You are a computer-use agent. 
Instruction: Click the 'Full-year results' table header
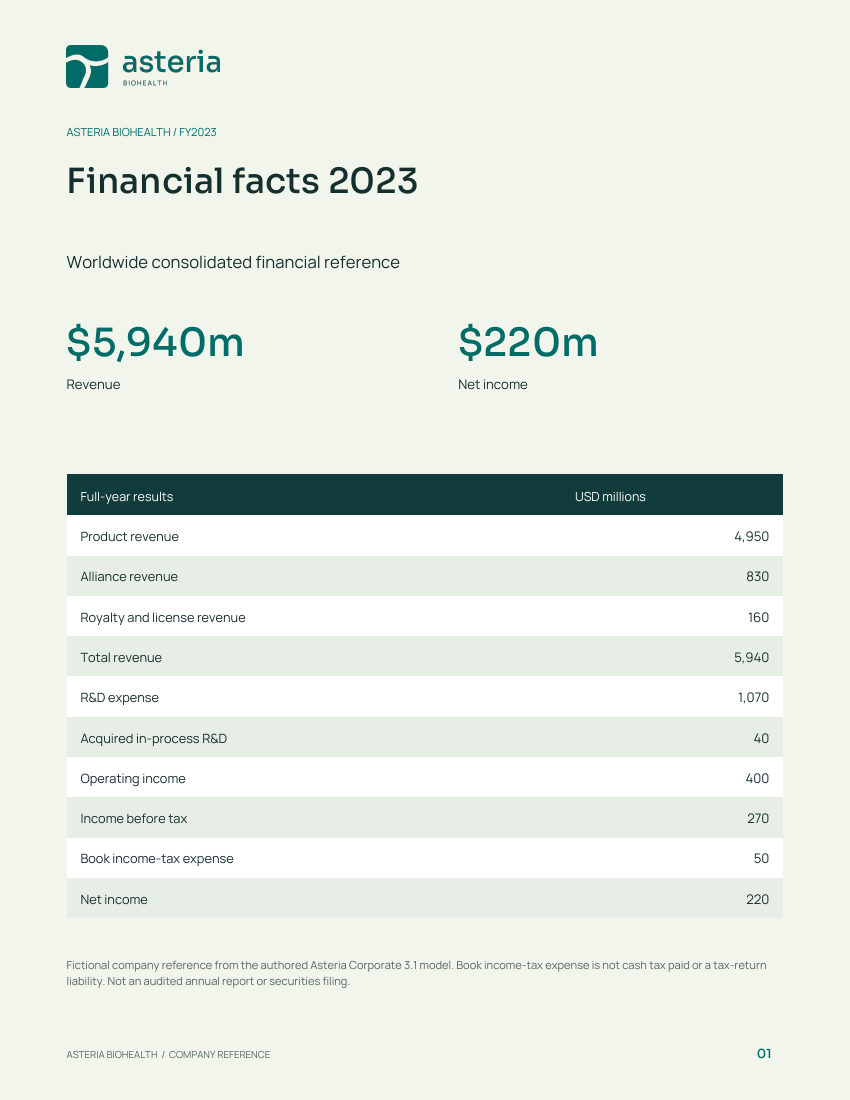click(126, 497)
